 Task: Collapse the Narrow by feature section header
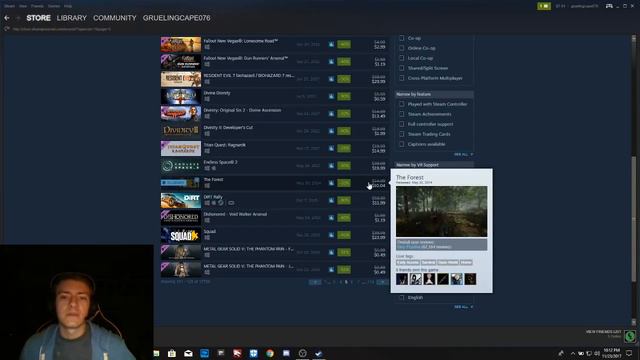click(434, 94)
